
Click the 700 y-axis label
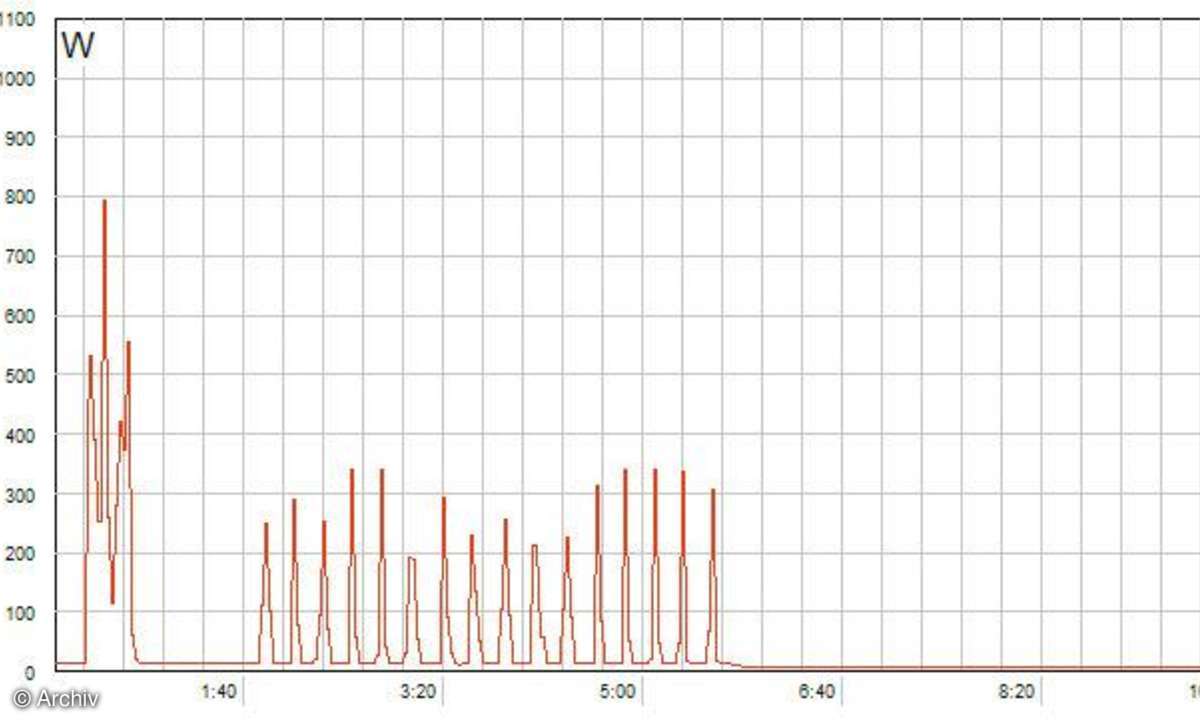(x=21, y=257)
